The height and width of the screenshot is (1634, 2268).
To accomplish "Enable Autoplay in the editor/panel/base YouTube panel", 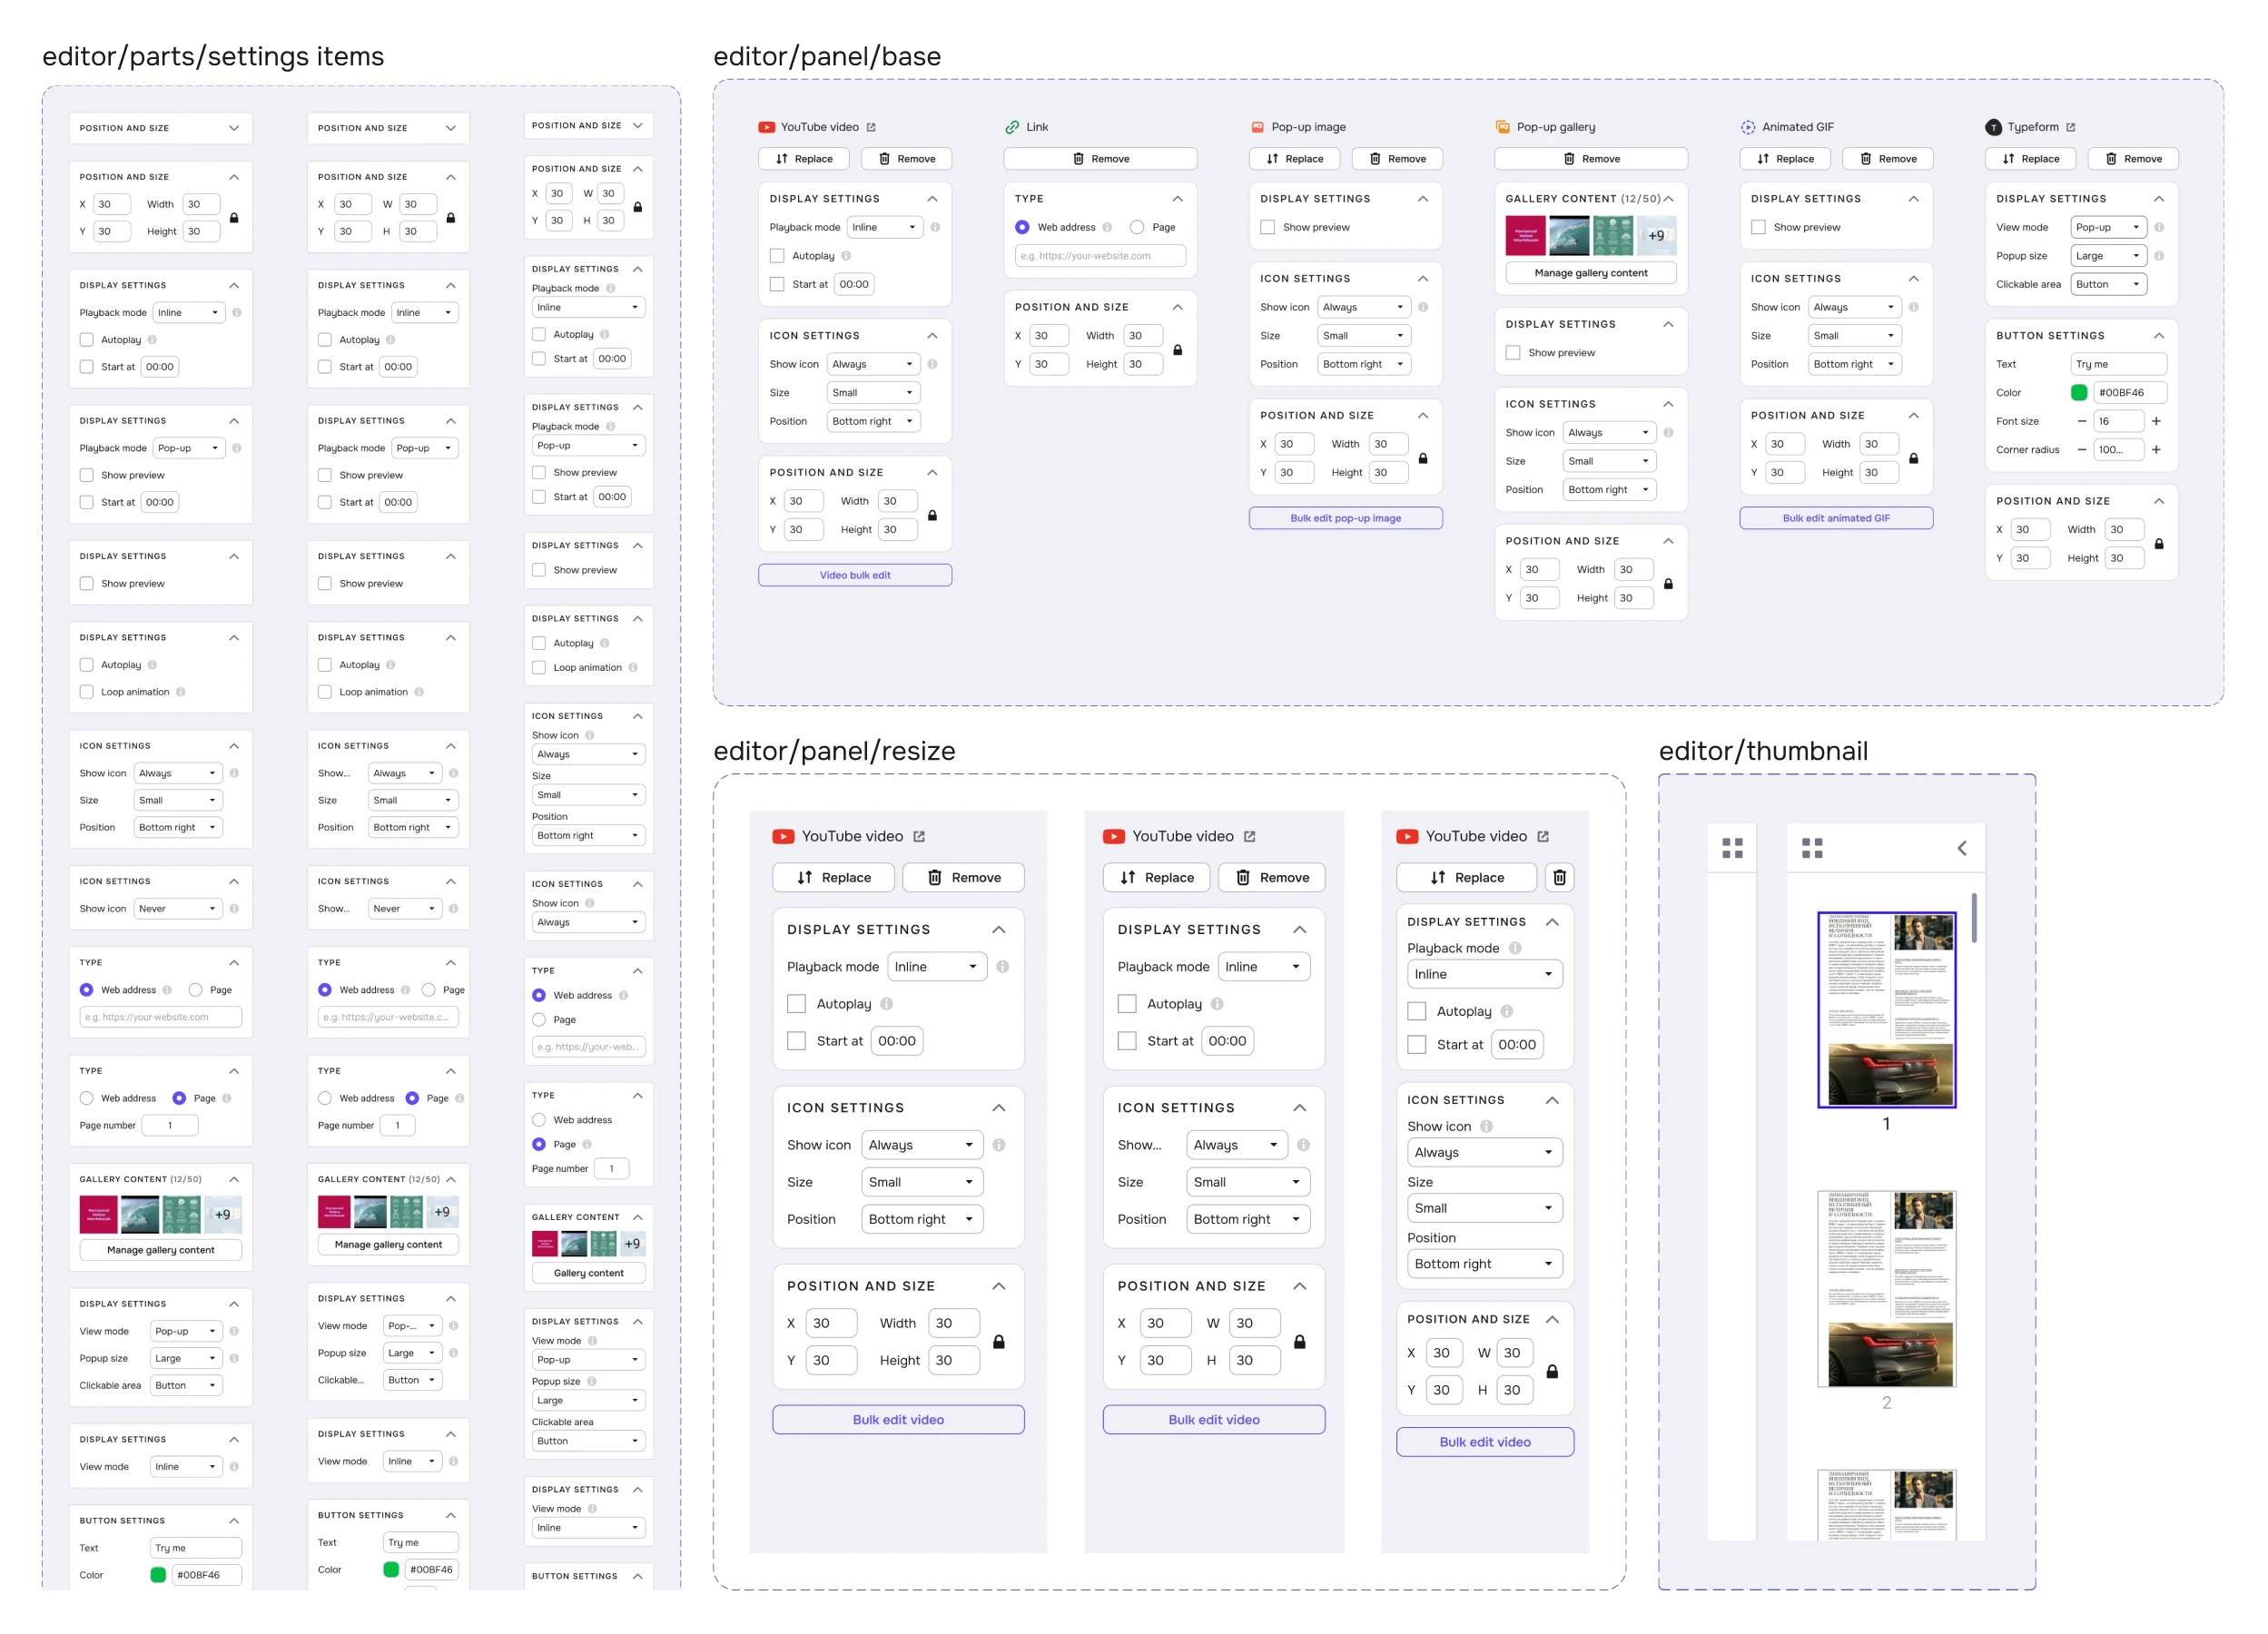I will 777,256.
